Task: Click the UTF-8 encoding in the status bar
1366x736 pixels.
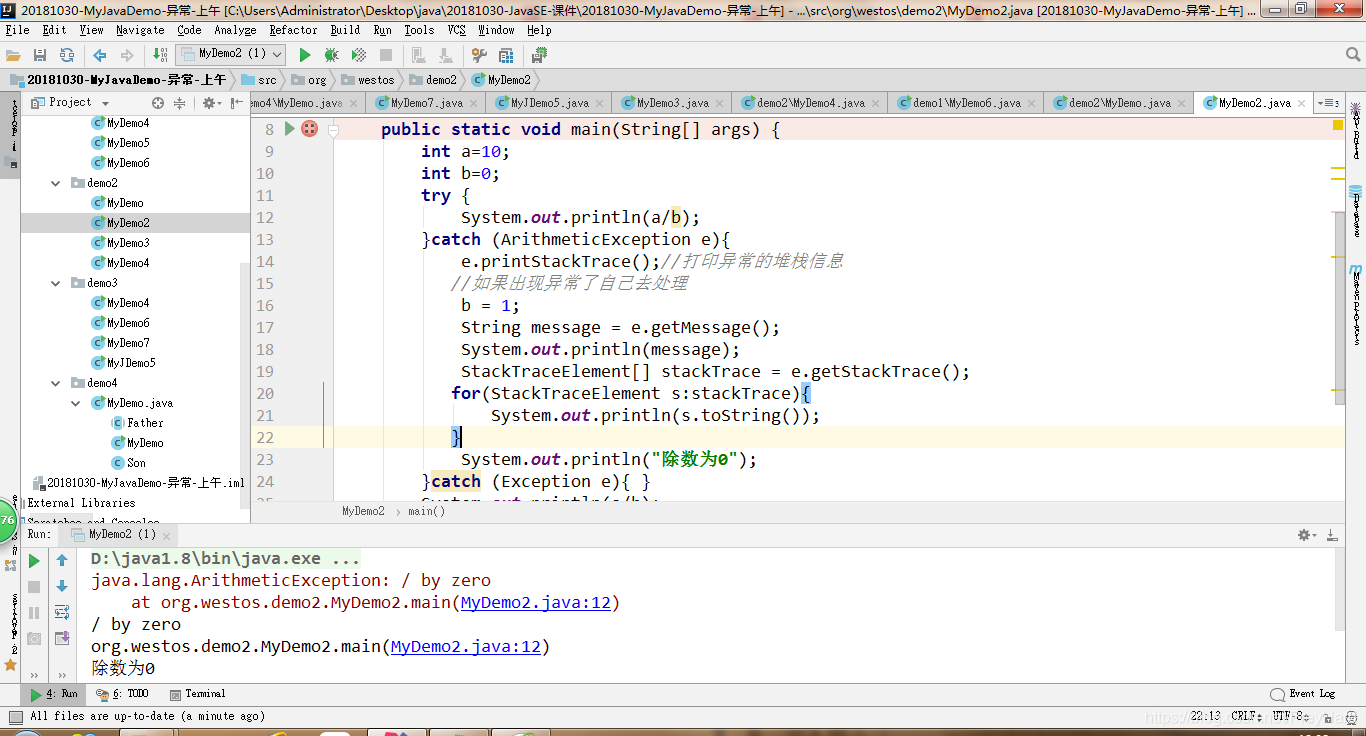Action: 1288,716
